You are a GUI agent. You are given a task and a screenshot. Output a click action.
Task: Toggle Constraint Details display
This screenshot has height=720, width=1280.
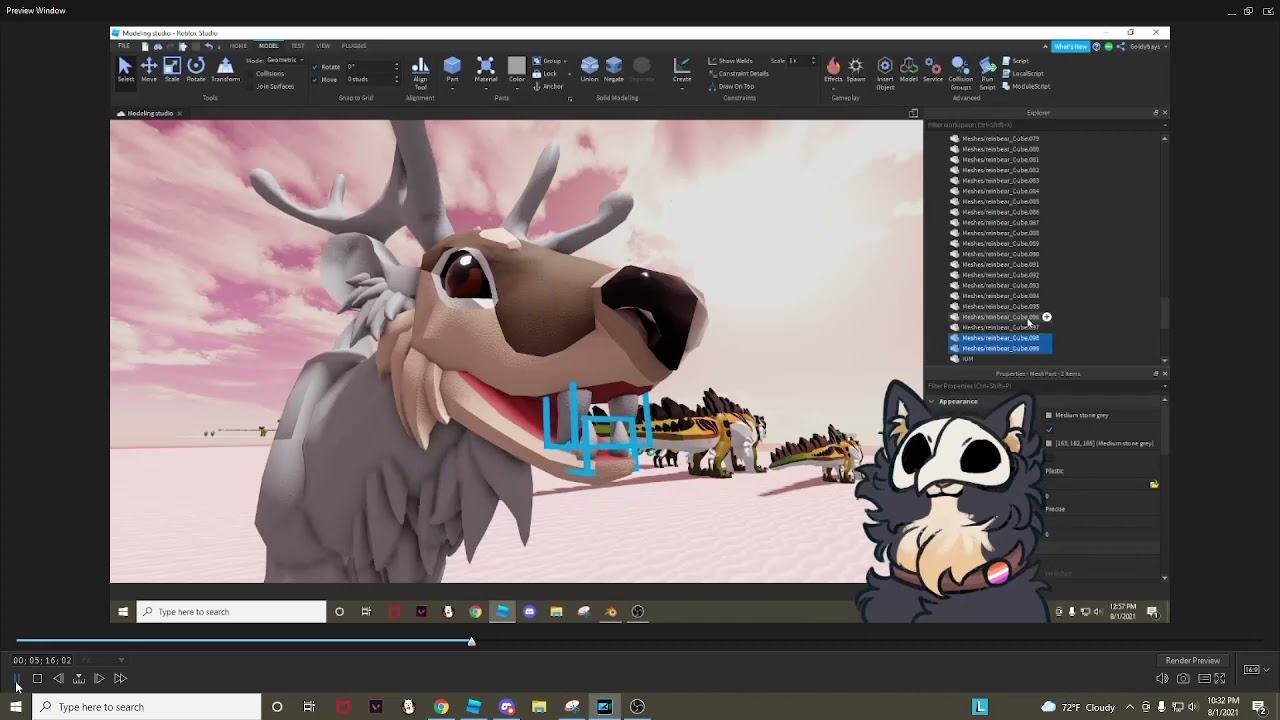click(x=738, y=74)
